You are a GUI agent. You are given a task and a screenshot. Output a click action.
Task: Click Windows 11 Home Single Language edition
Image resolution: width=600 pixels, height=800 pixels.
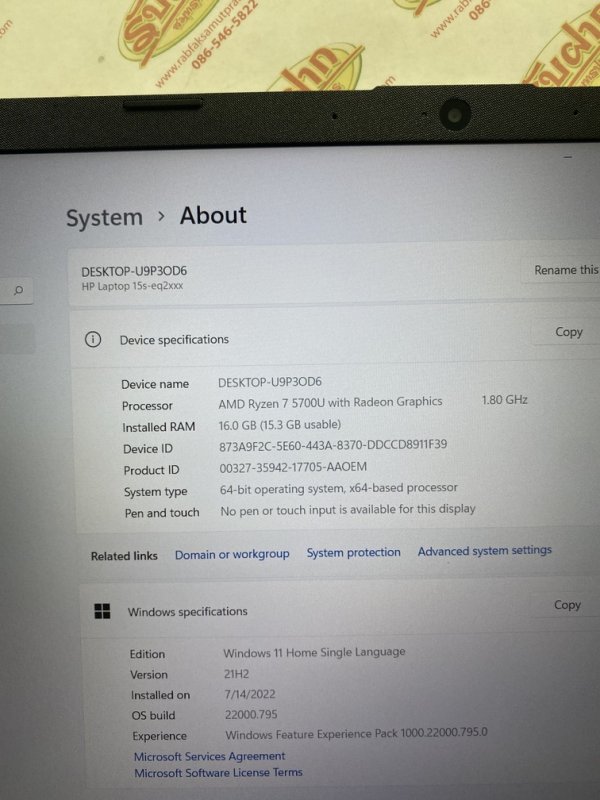click(x=314, y=653)
